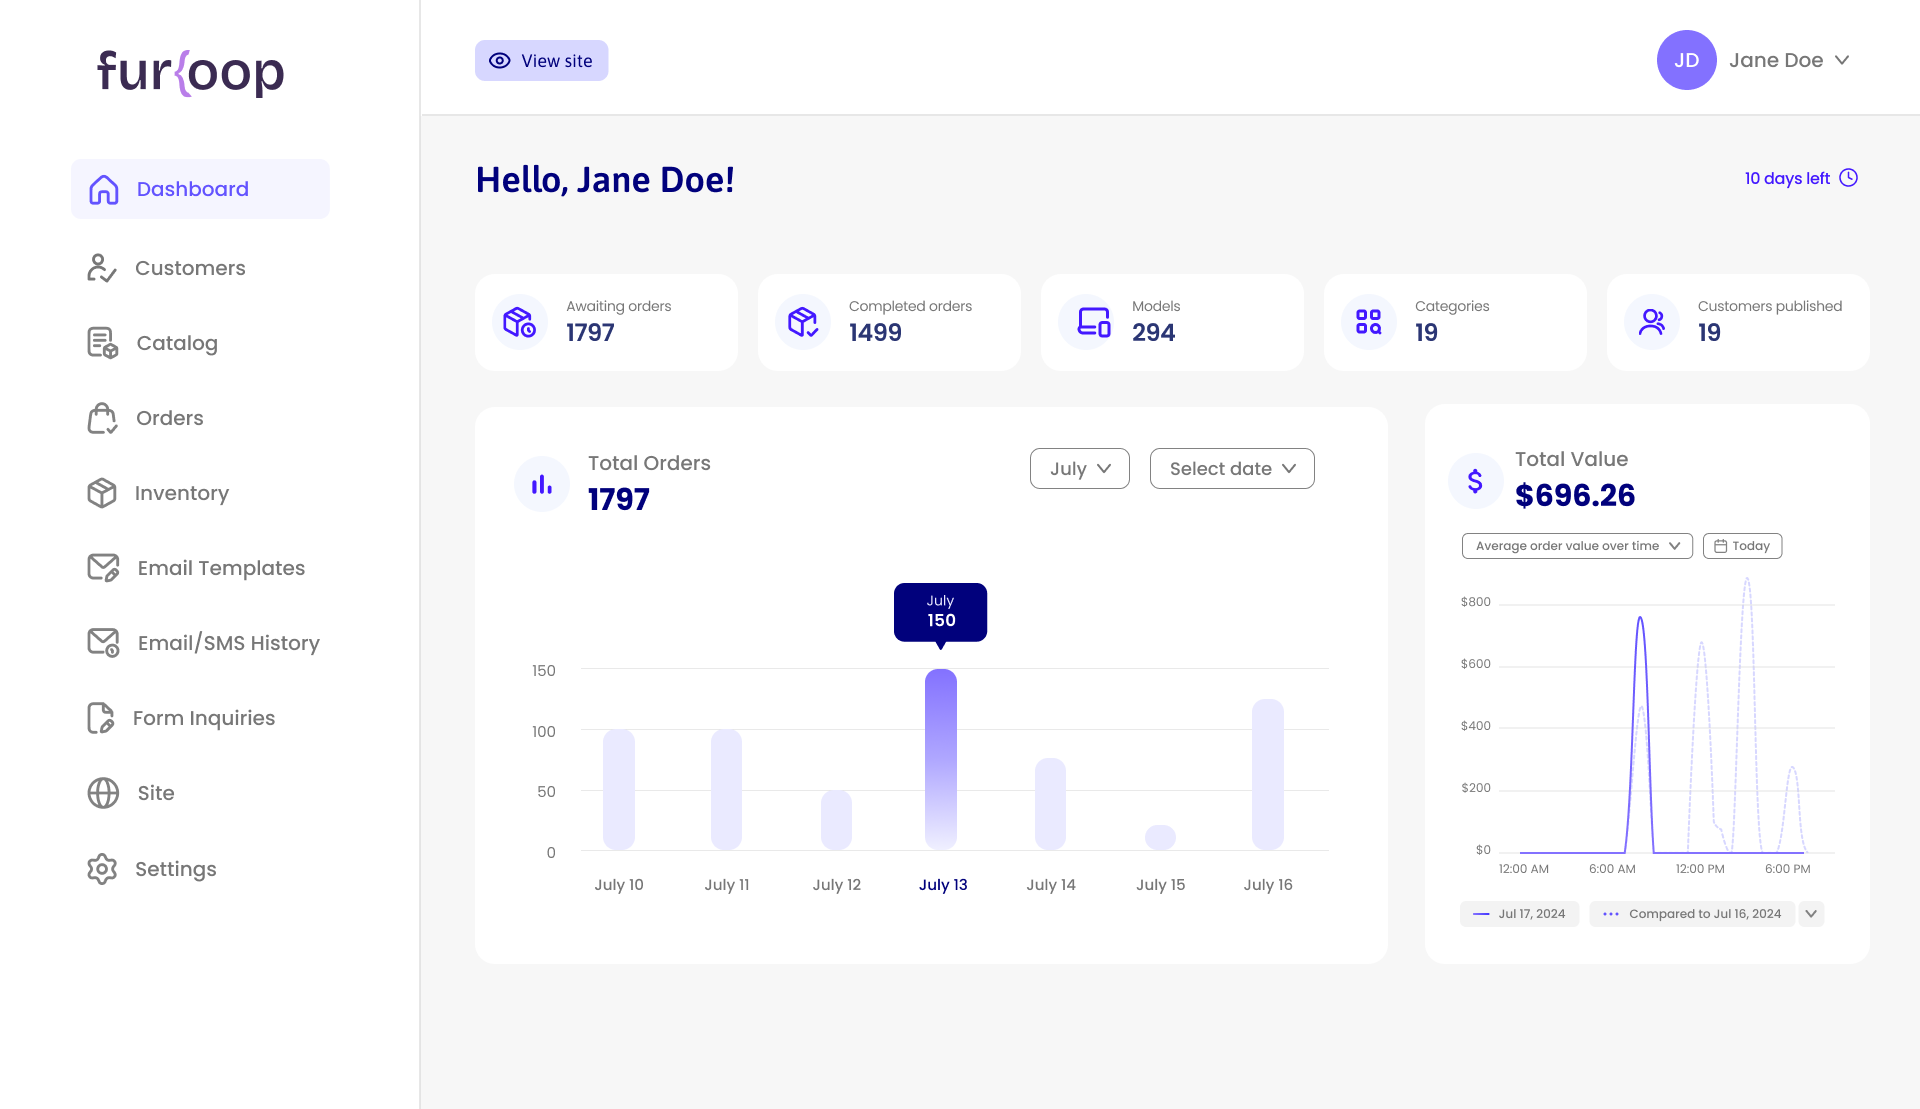Click the Completed orders box icon
Image resolution: width=1920 pixels, height=1109 pixels.
803,322
